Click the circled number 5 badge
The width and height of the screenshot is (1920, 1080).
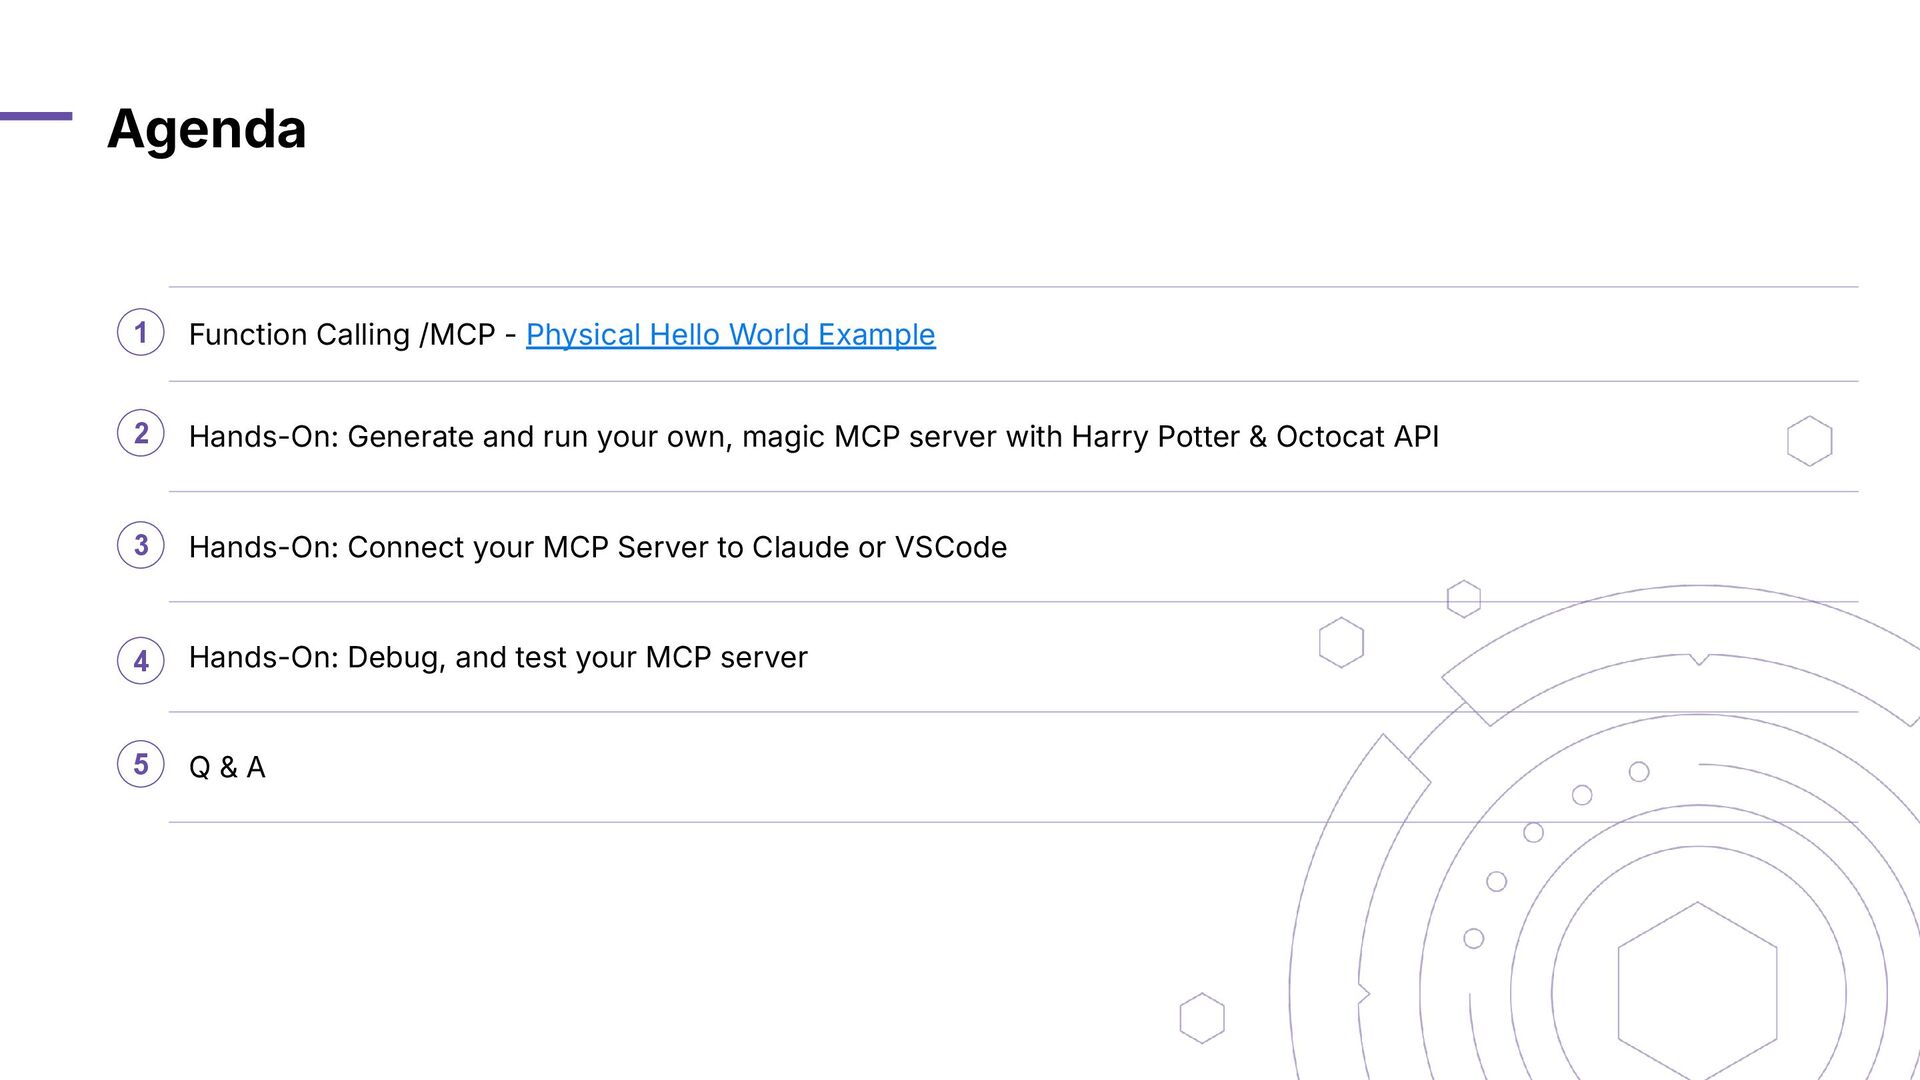pos(141,764)
